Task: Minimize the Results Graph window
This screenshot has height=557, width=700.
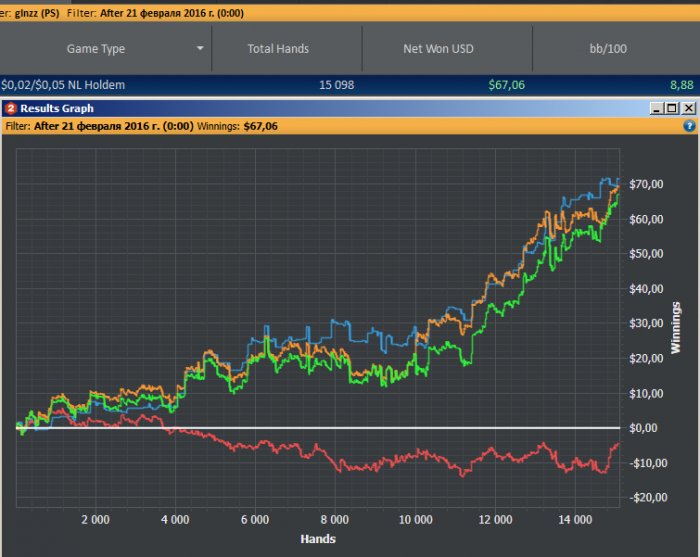Action: tap(655, 108)
